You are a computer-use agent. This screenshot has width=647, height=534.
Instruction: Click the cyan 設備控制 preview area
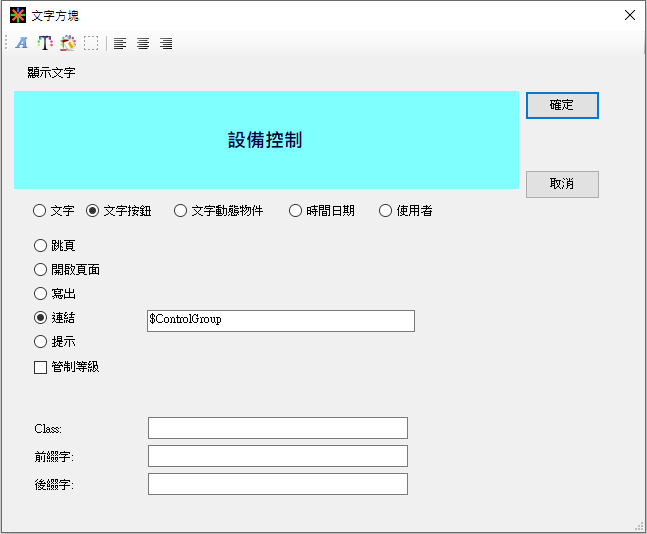tap(266, 140)
